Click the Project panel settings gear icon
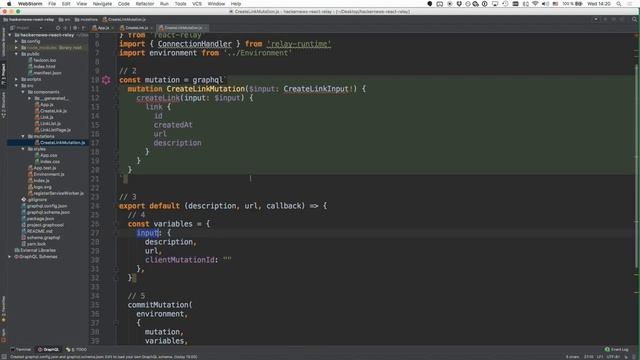Image resolution: width=640 pixels, height=360 pixels. point(76,28)
